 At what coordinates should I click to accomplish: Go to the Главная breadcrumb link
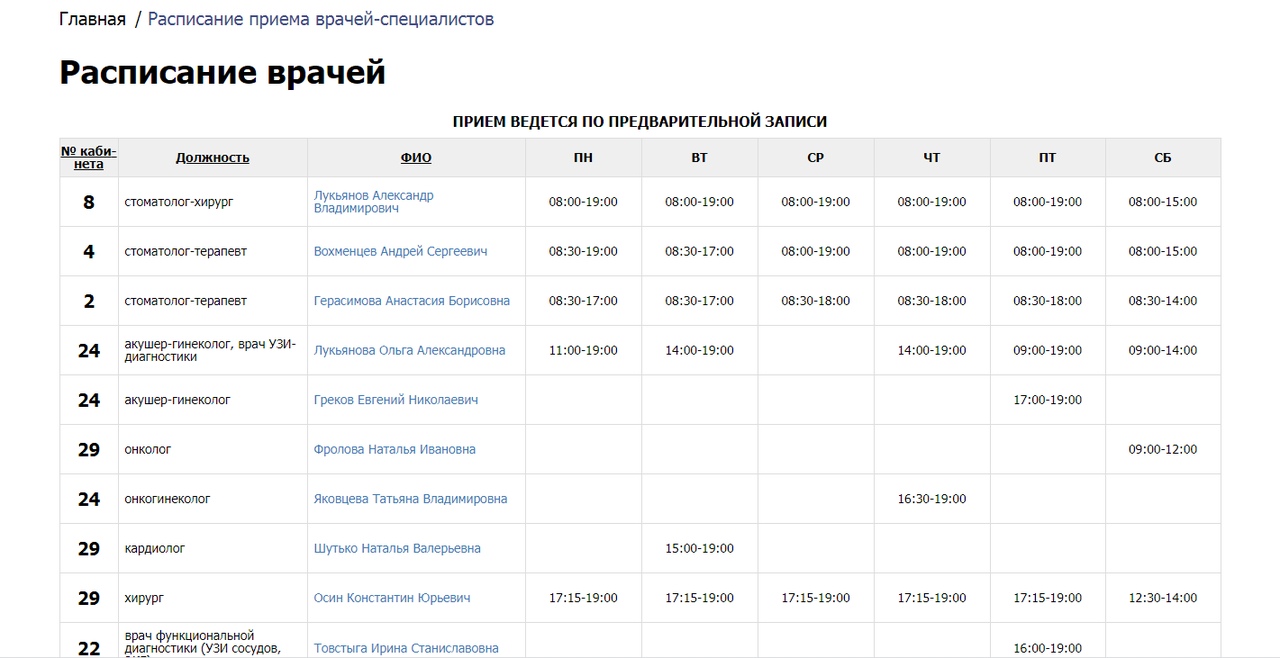tap(92, 19)
